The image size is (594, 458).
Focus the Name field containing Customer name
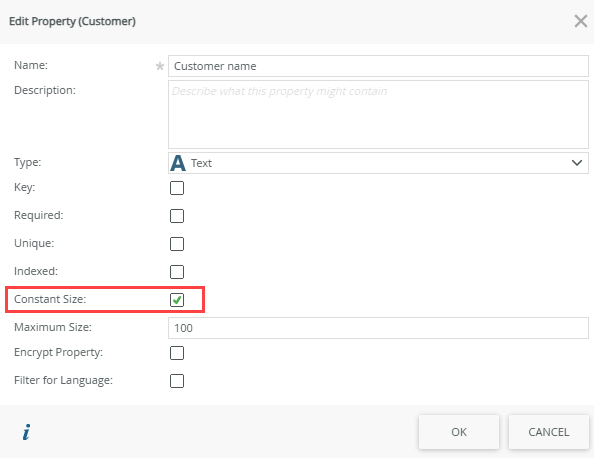click(378, 66)
